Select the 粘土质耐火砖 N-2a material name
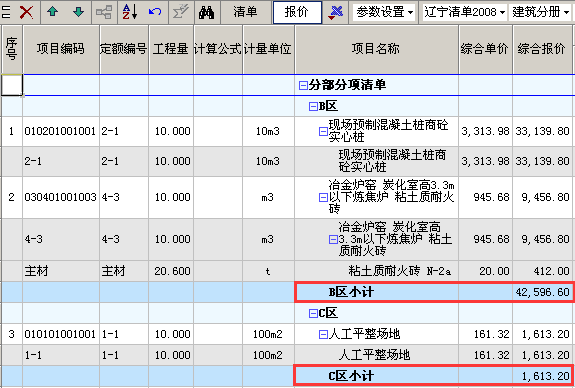The width and height of the screenshot is (575, 388). point(400,271)
